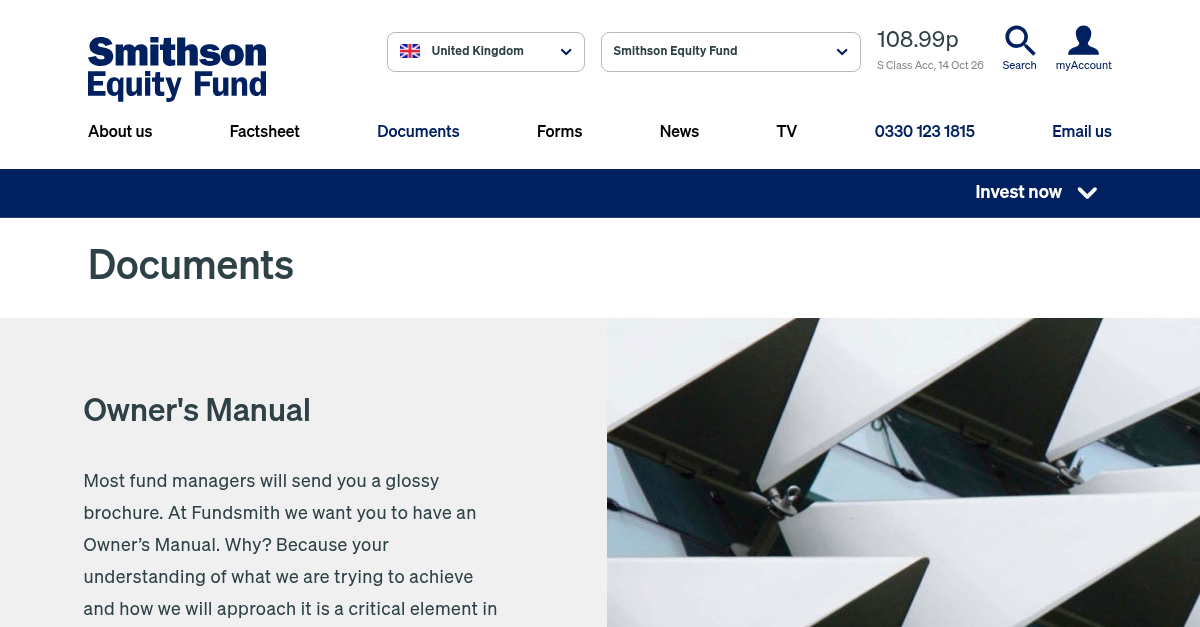Click the Smithson Equity Fund logo
Screen dimensions: 1200x627
(177, 69)
